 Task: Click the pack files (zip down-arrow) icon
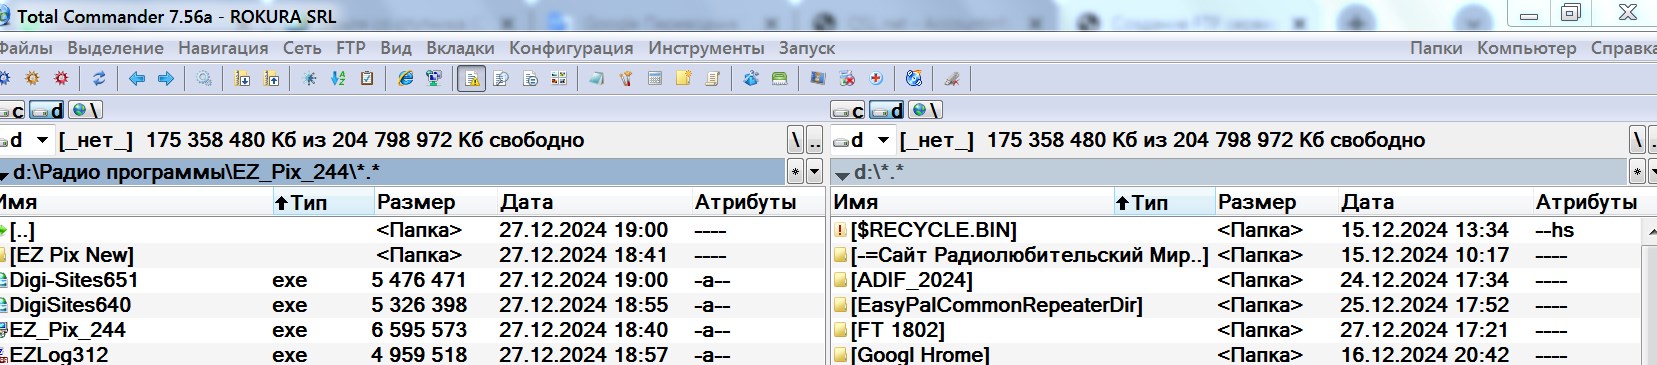click(242, 79)
